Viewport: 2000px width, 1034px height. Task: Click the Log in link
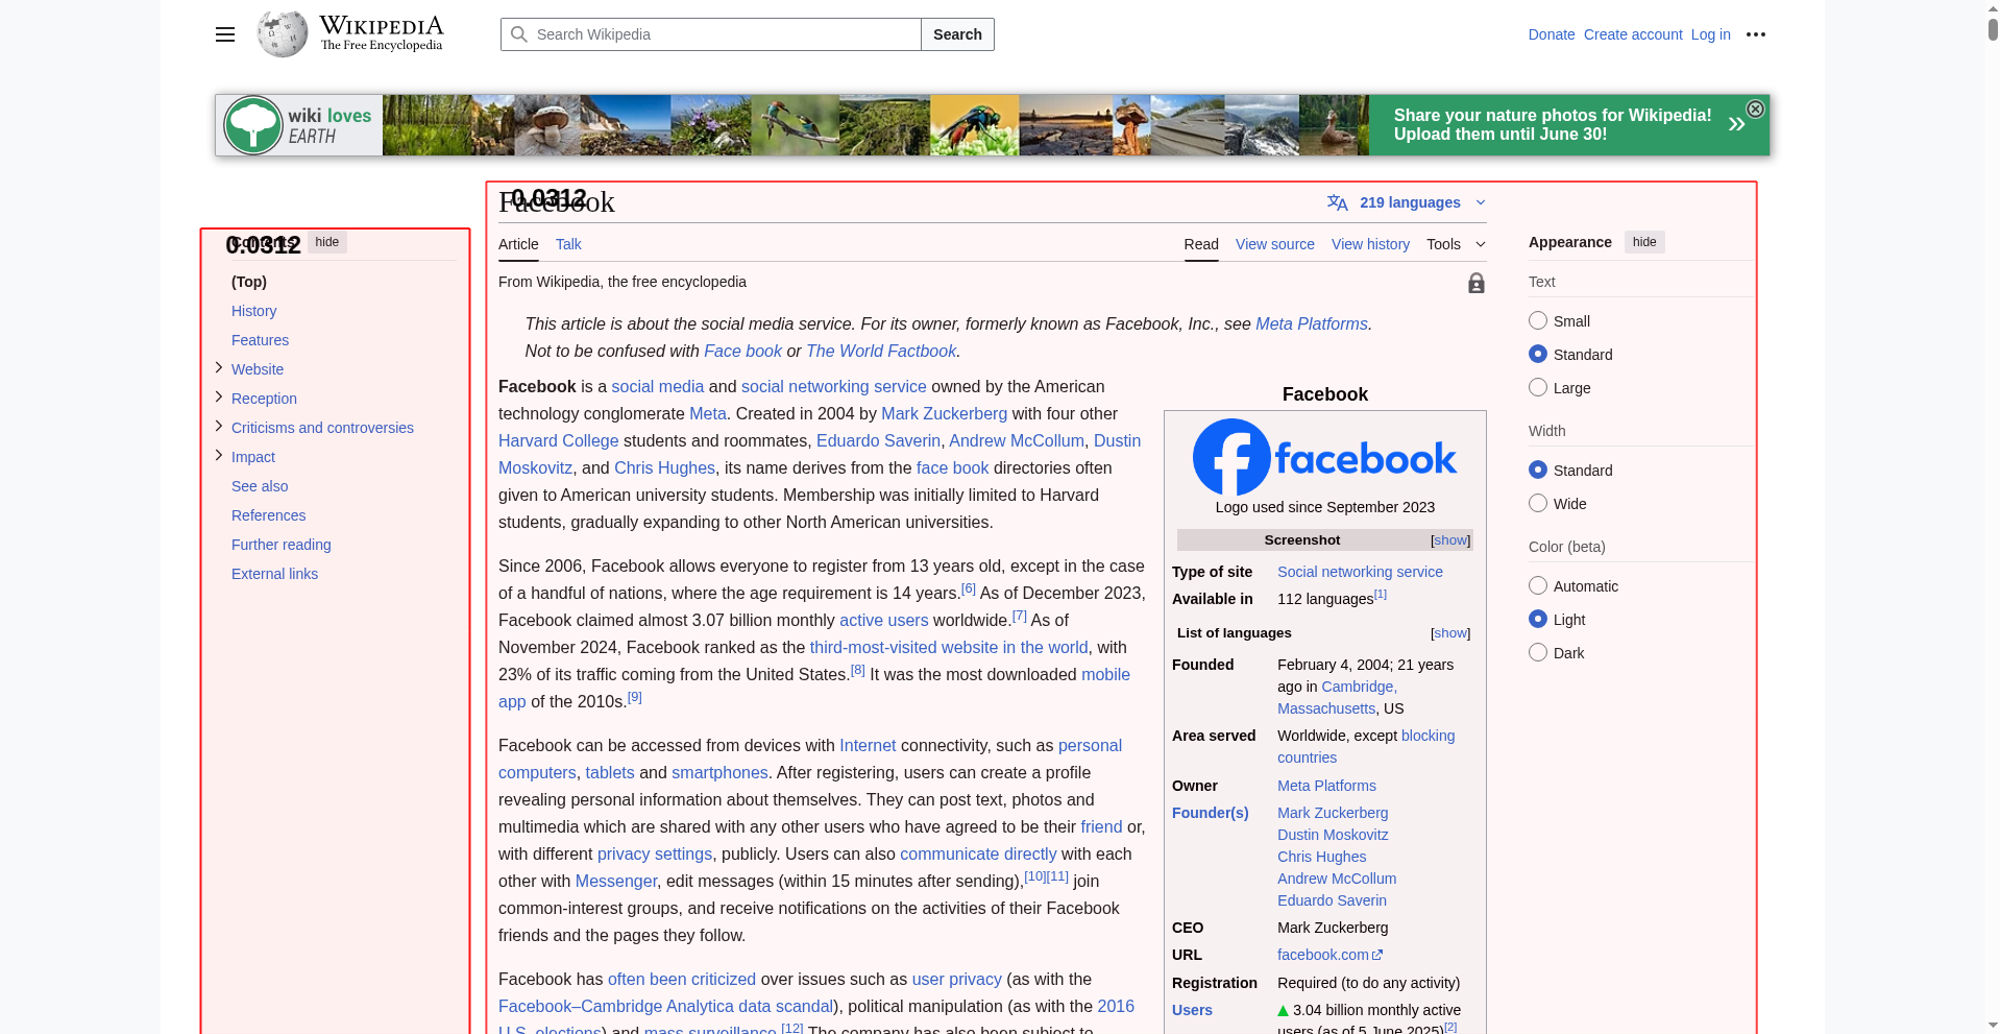(1710, 34)
